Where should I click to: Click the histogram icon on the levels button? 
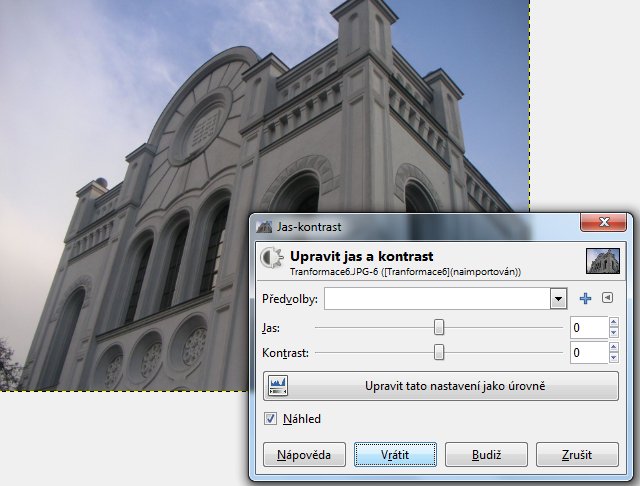pyautogui.click(x=278, y=386)
